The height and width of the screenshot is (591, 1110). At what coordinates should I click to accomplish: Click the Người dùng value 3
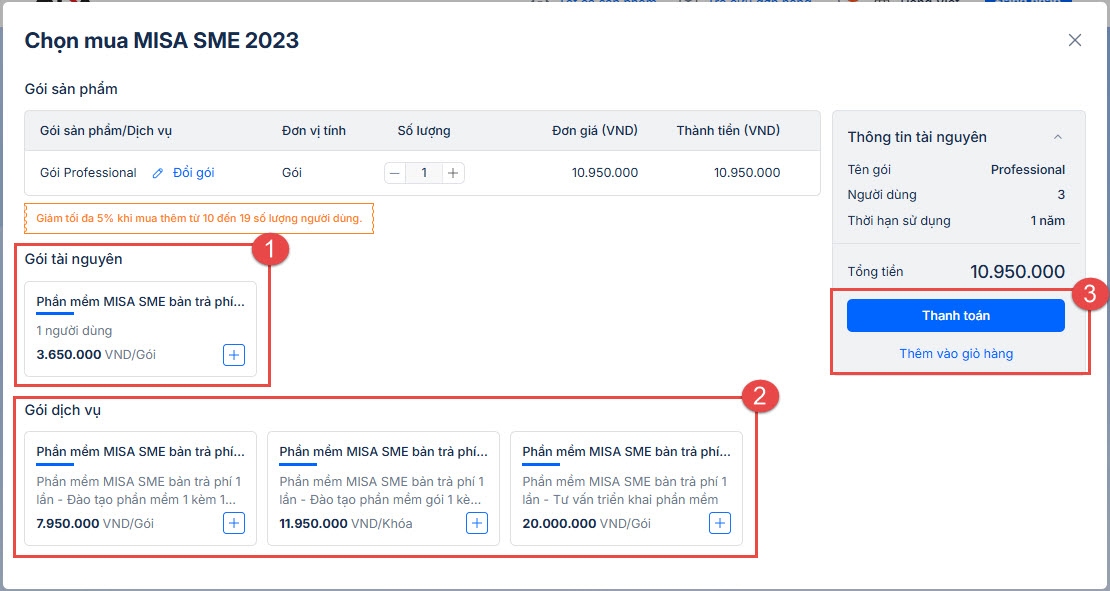coord(1061,195)
